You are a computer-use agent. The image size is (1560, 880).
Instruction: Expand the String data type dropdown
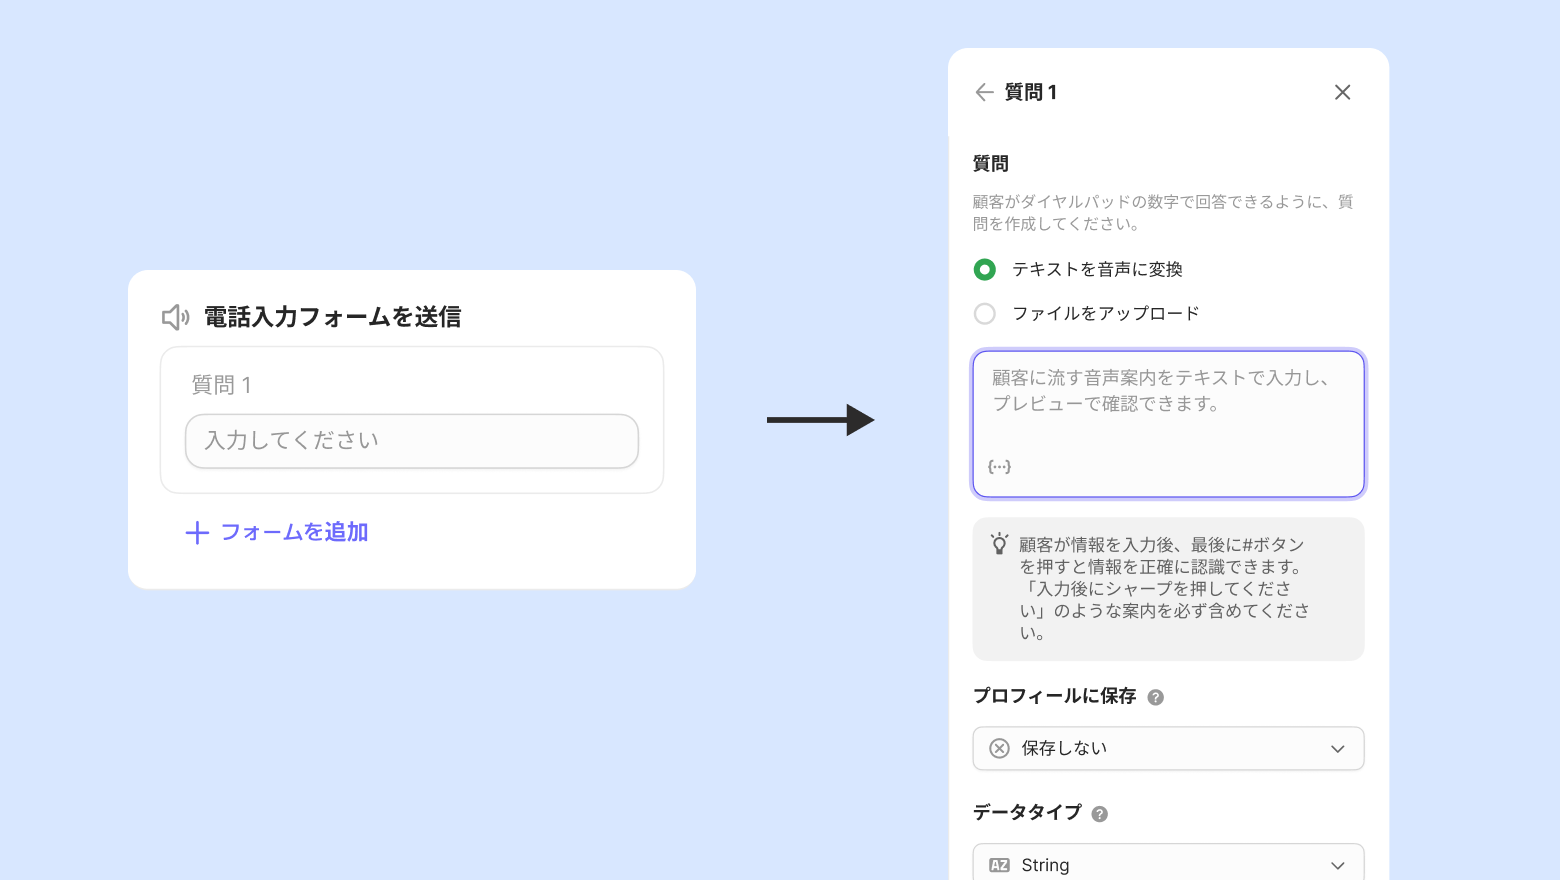1168,865
